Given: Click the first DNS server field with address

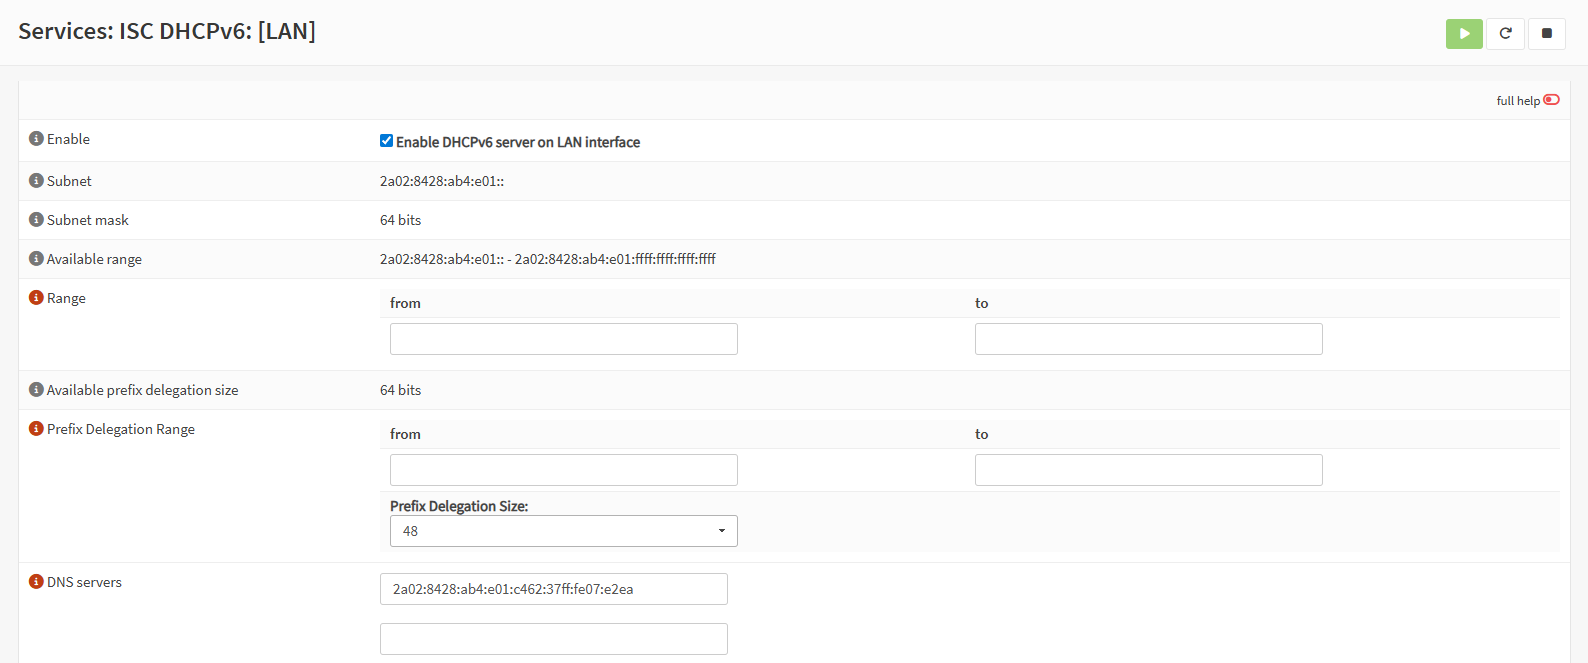Looking at the screenshot, I should 554,589.
